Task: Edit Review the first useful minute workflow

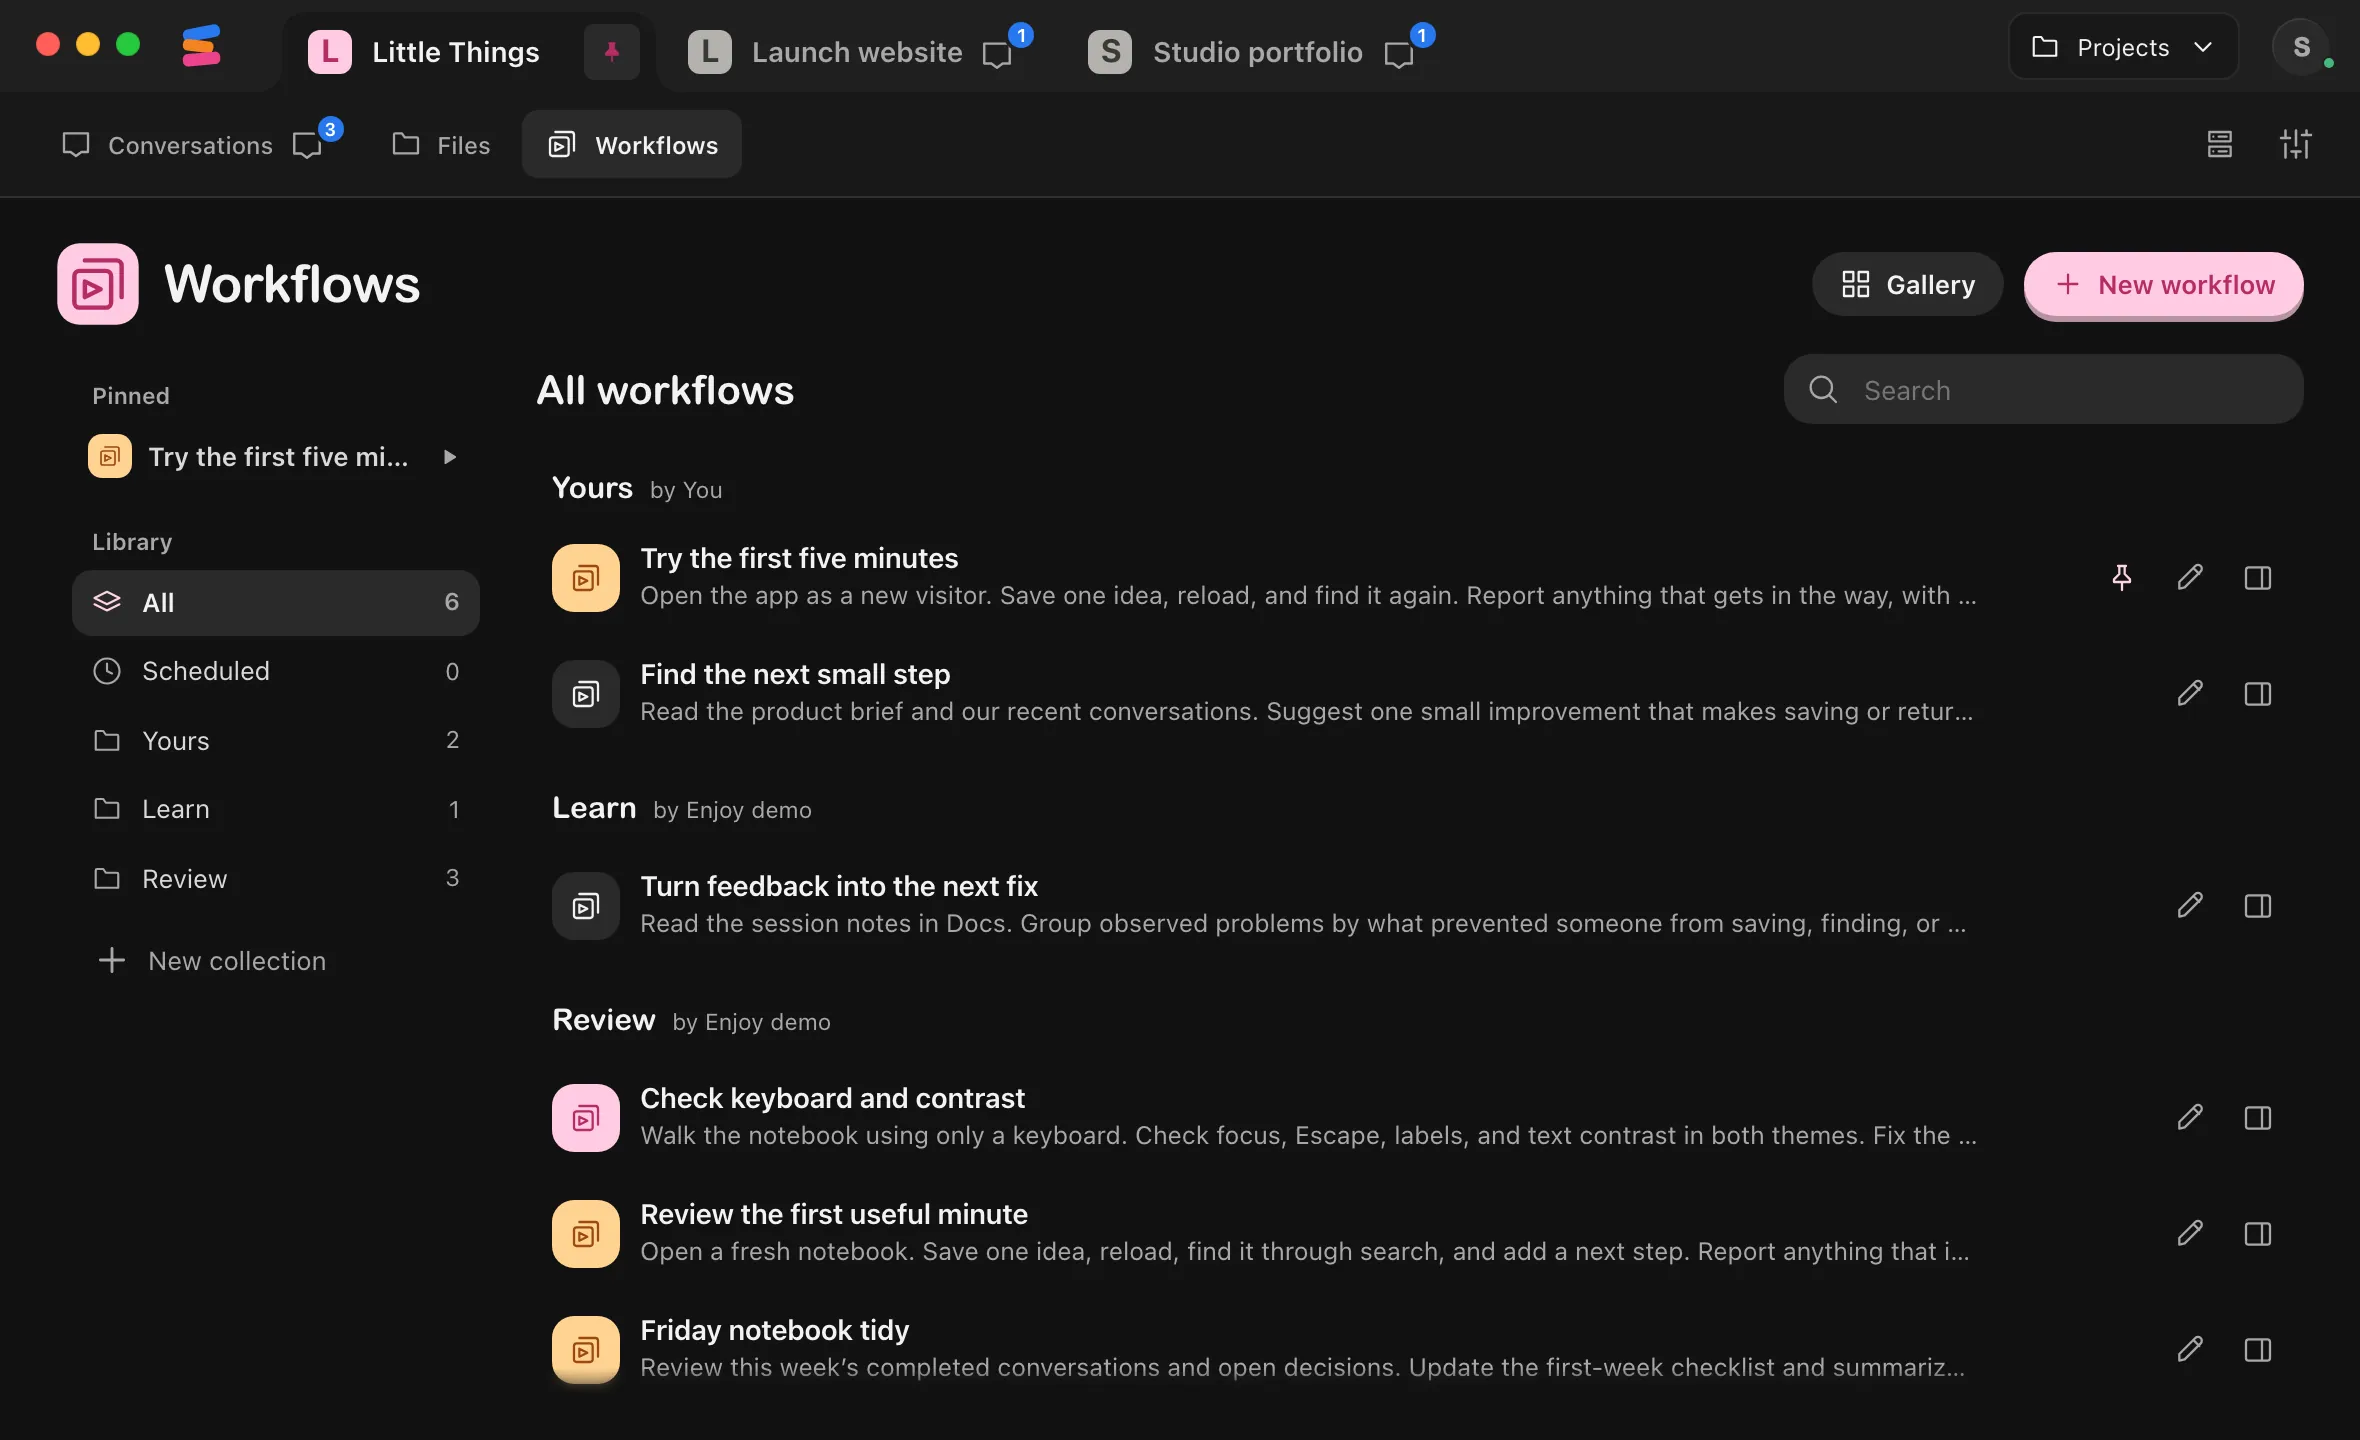Action: [2189, 1233]
